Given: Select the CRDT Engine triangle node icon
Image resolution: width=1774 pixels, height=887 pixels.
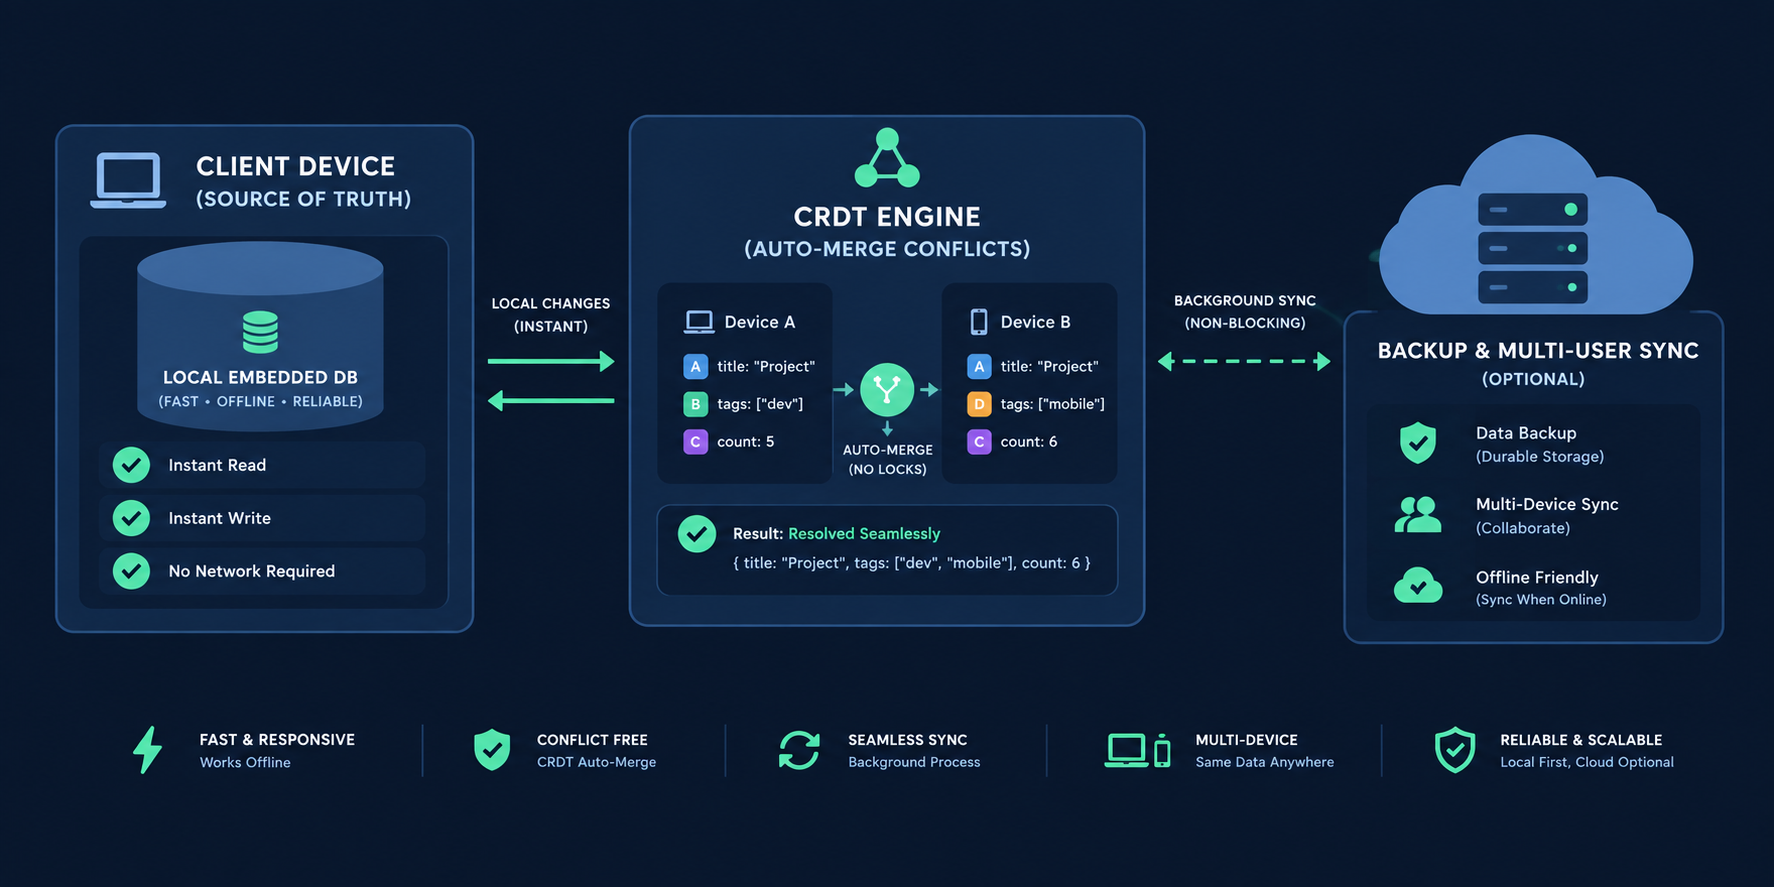Looking at the screenshot, I should point(887,158).
